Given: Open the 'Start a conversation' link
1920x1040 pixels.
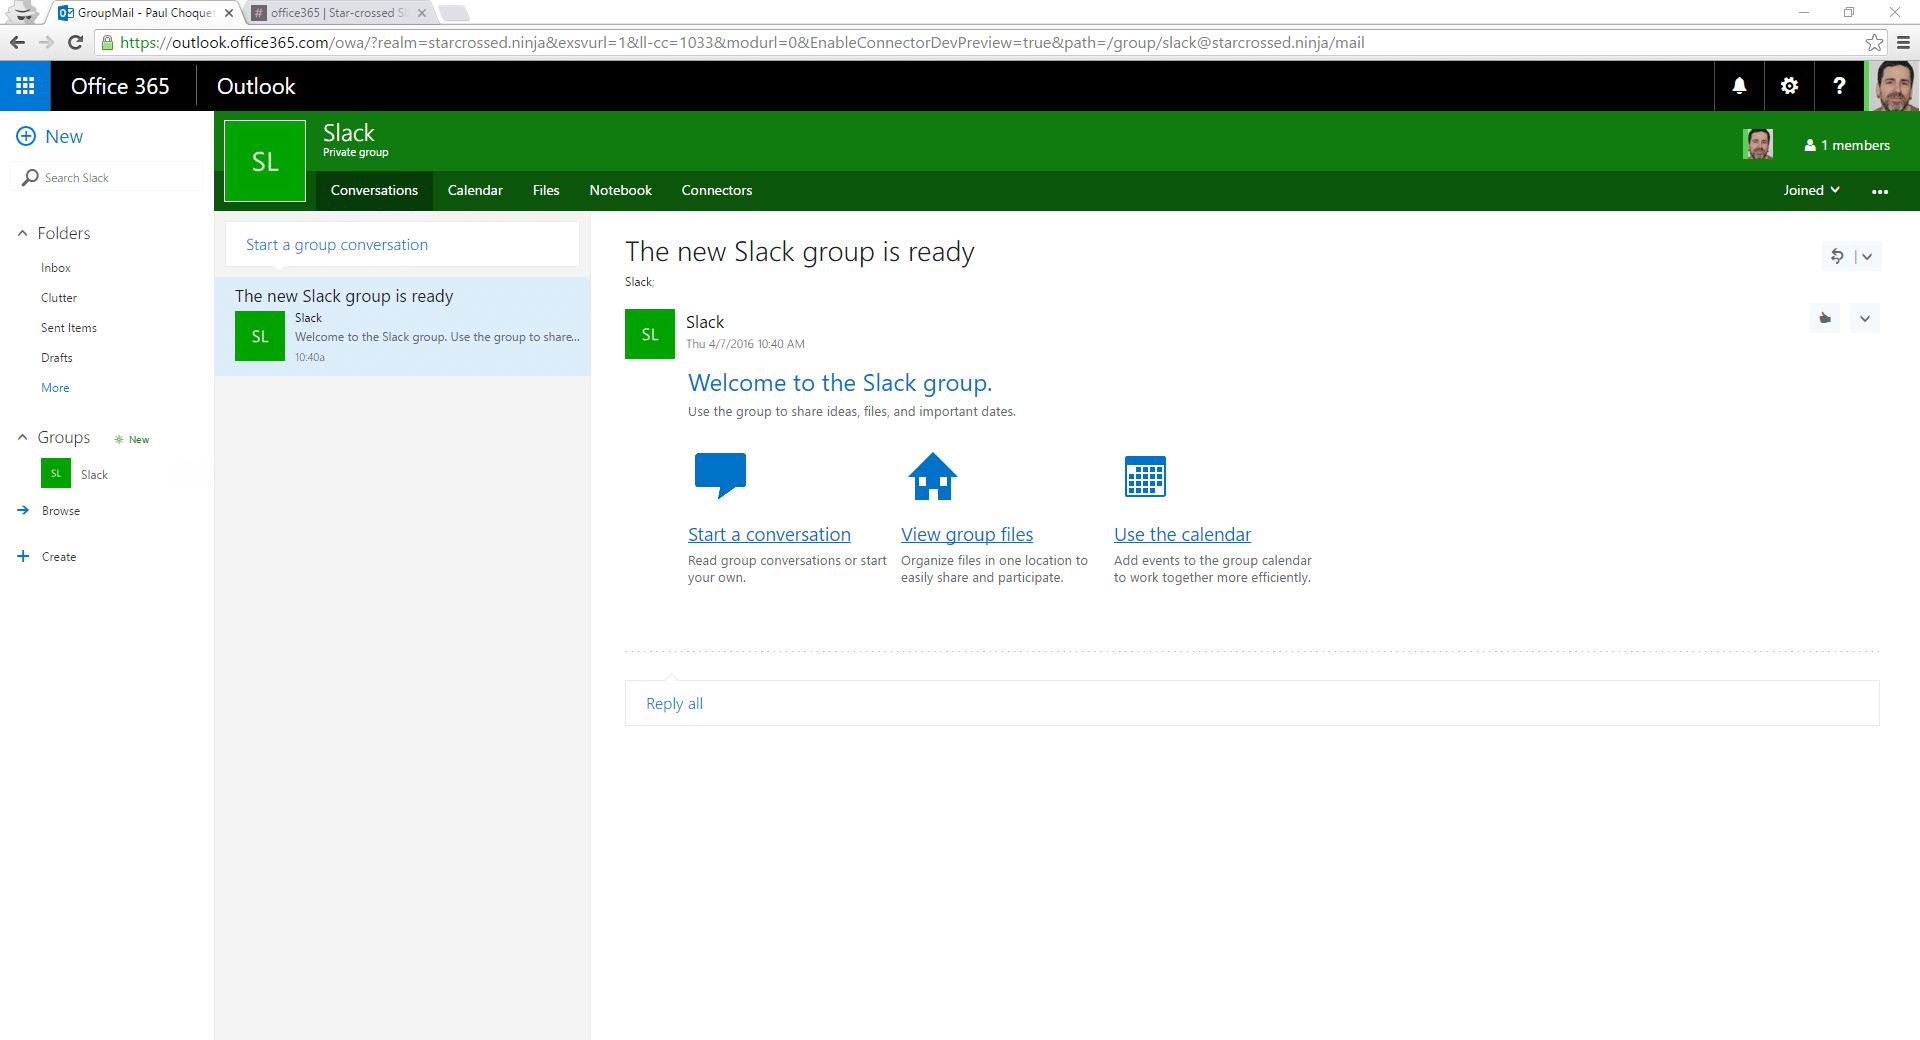Looking at the screenshot, I should click(x=769, y=534).
